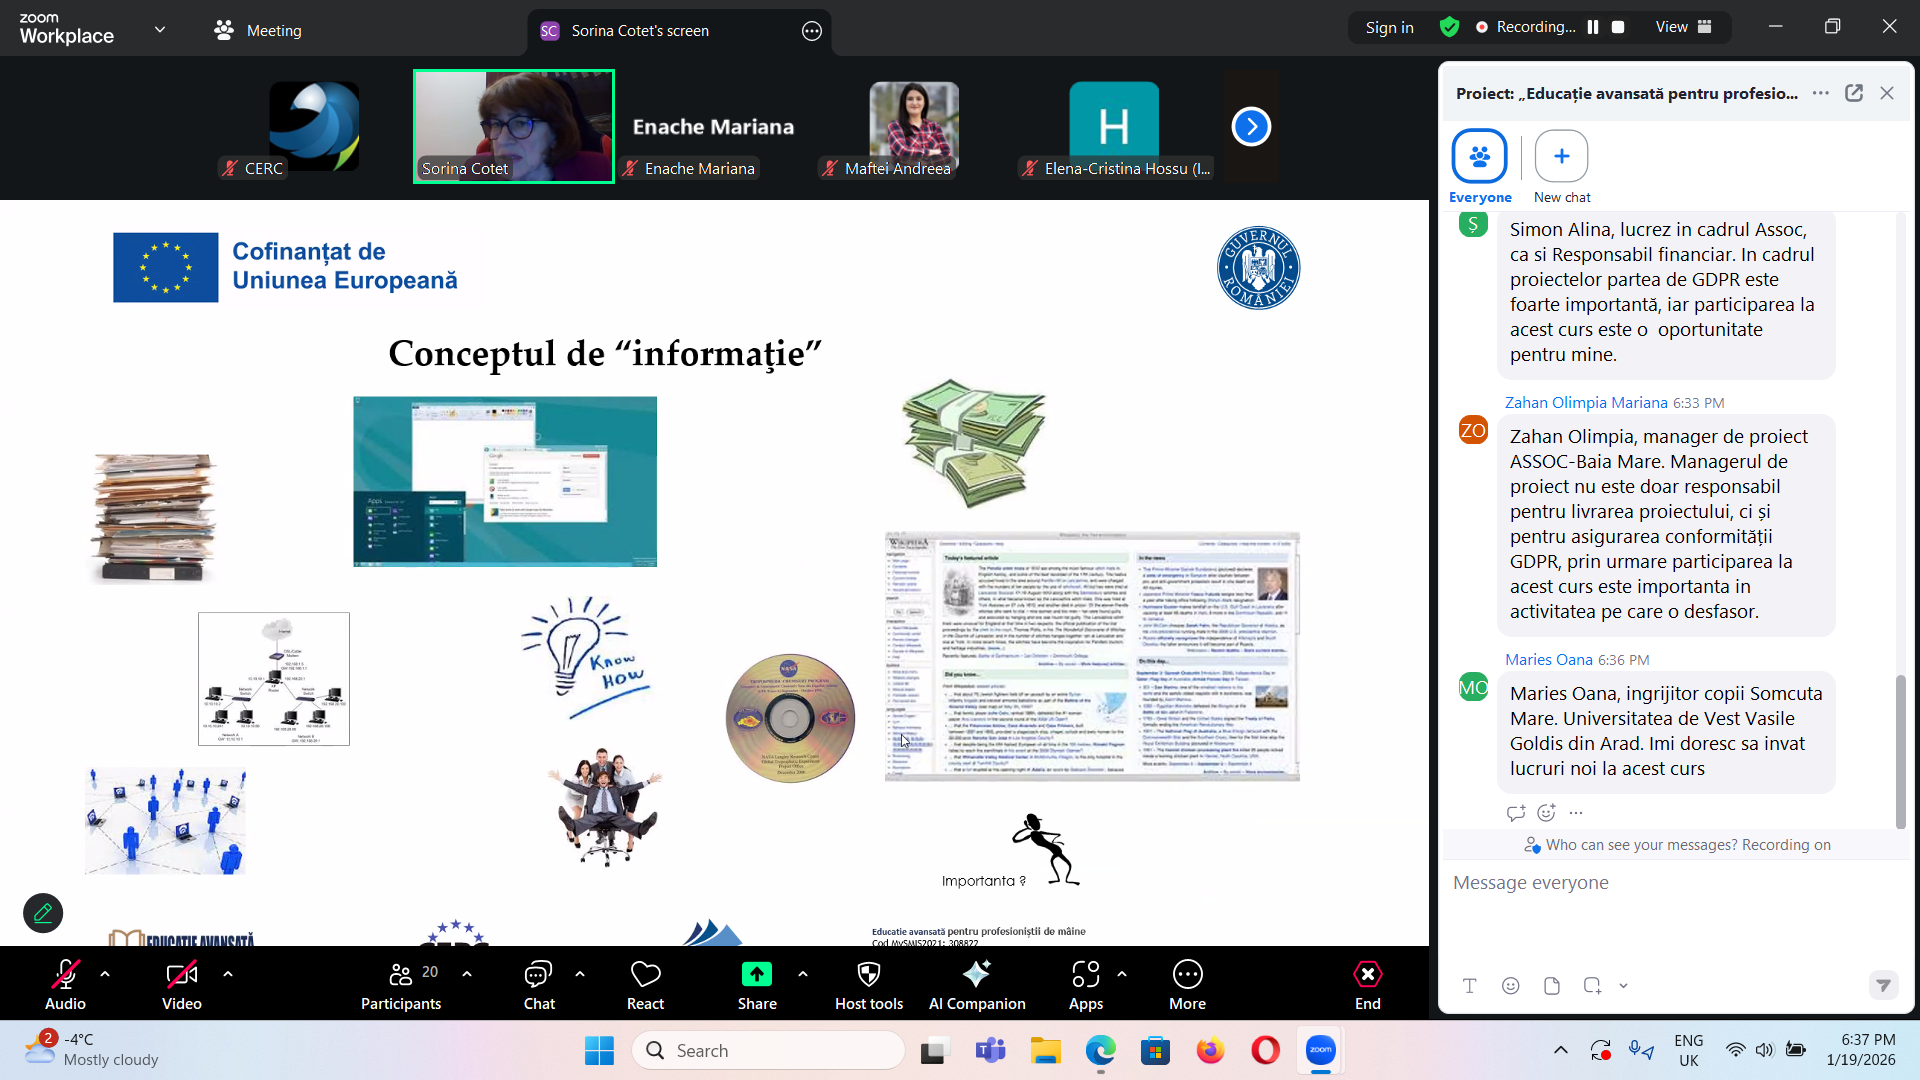1920x1080 pixels.
Task: Open emoji picker in chat composer
Action: click(x=1510, y=986)
